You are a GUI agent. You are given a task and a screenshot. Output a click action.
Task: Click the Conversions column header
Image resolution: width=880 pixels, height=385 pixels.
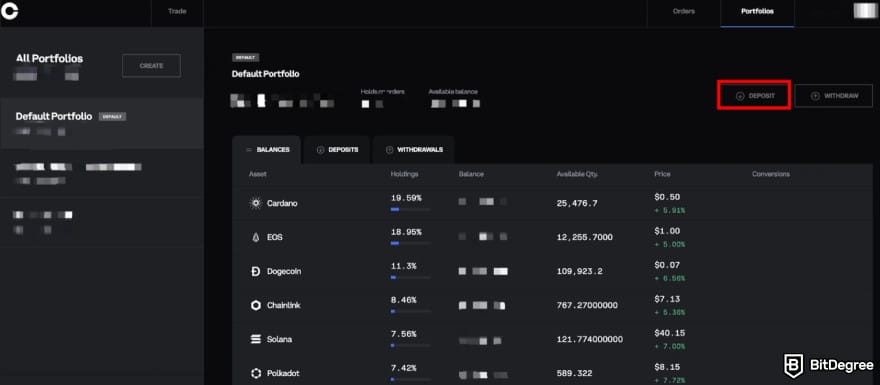click(771, 174)
